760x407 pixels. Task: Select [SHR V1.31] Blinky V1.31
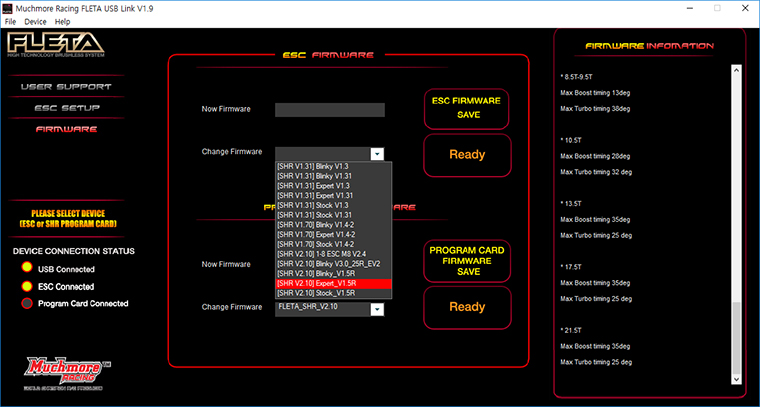tap(333, 176)
